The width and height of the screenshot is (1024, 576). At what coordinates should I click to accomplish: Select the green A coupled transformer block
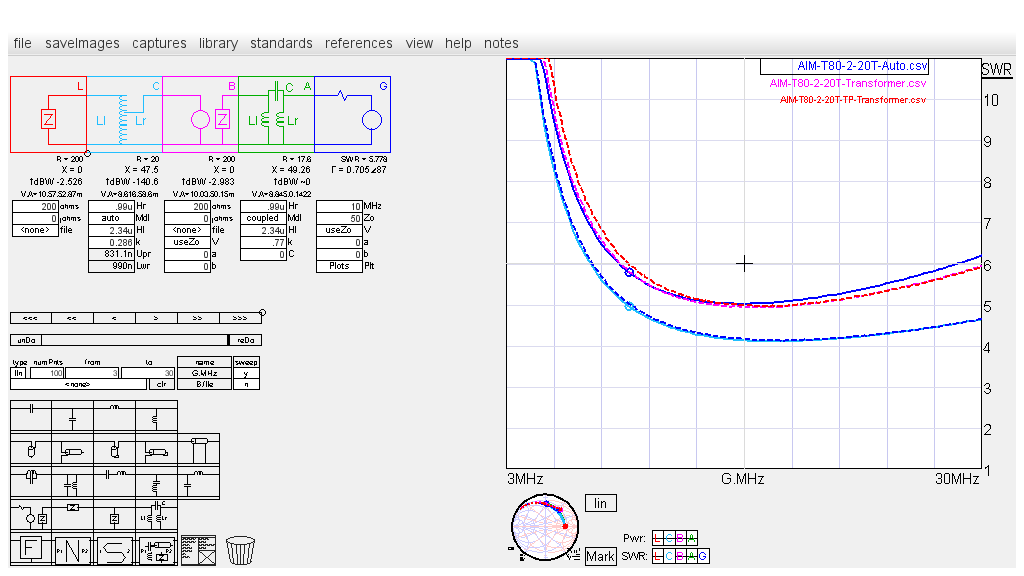(x=276, y=114)
